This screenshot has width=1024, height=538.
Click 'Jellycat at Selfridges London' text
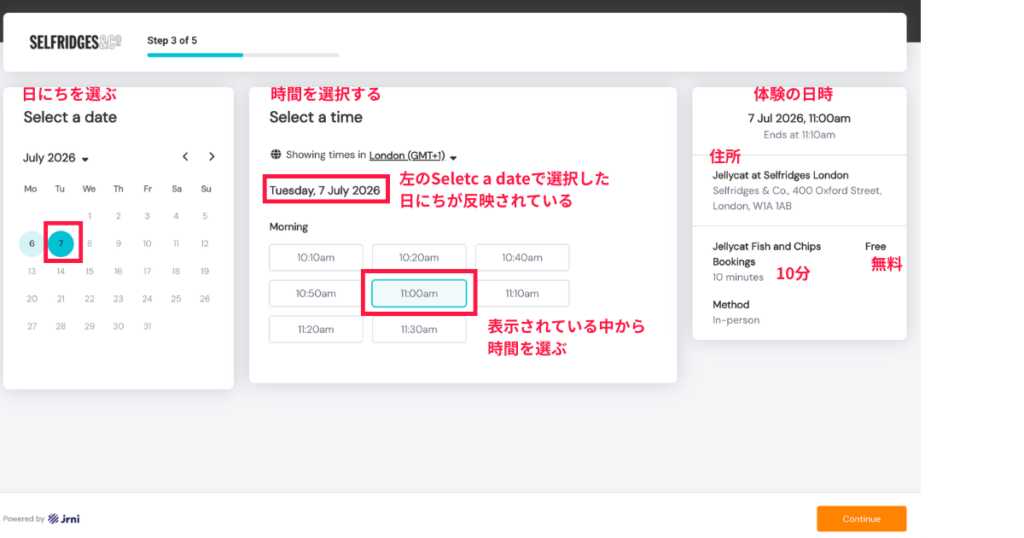point(780,175)
